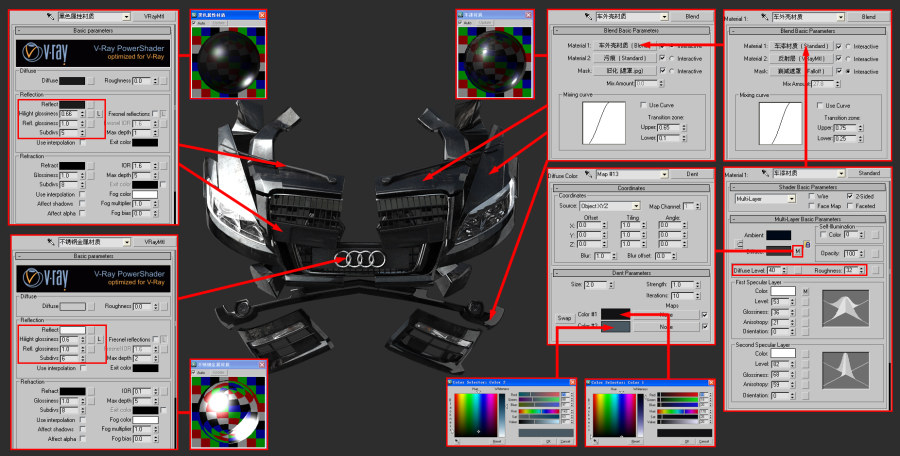Open Refract map slot in upper VRayMtl panel
Image resolution: width=900 pixels, height=456 pixels.
[x=91, y=165]
